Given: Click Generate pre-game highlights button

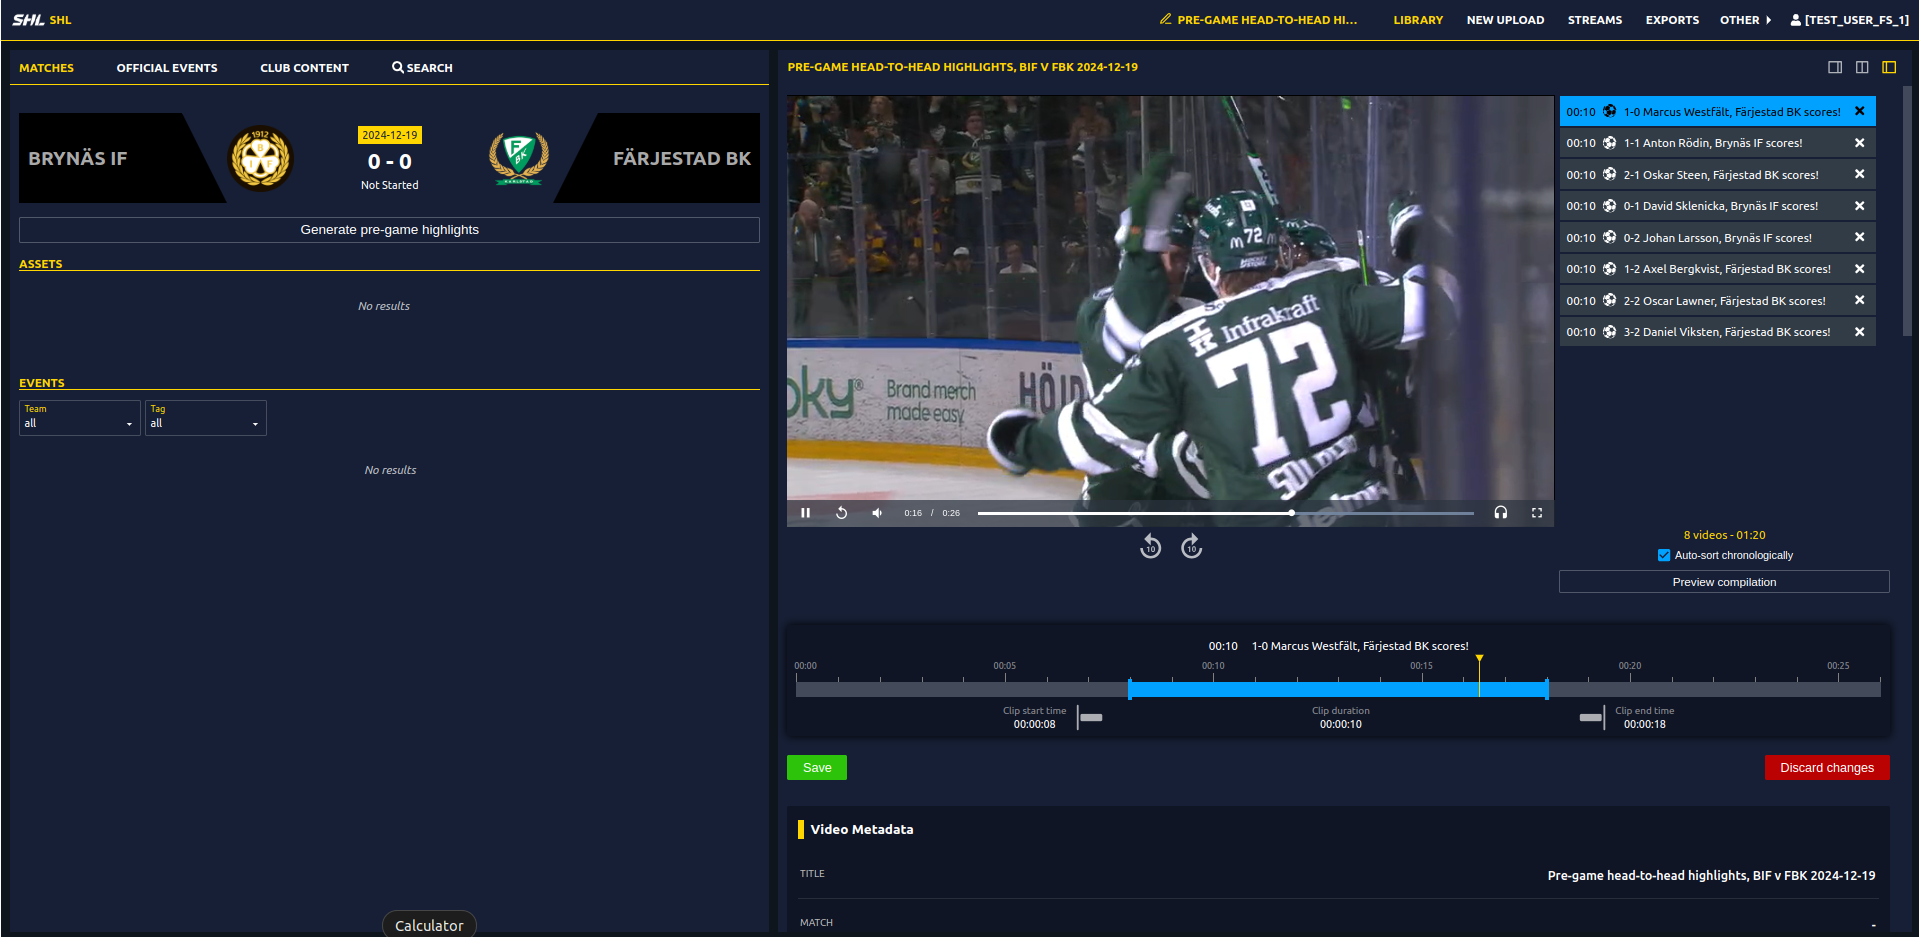Looking at the screenshot, I should pyautogui.click(x=389, y=230).
